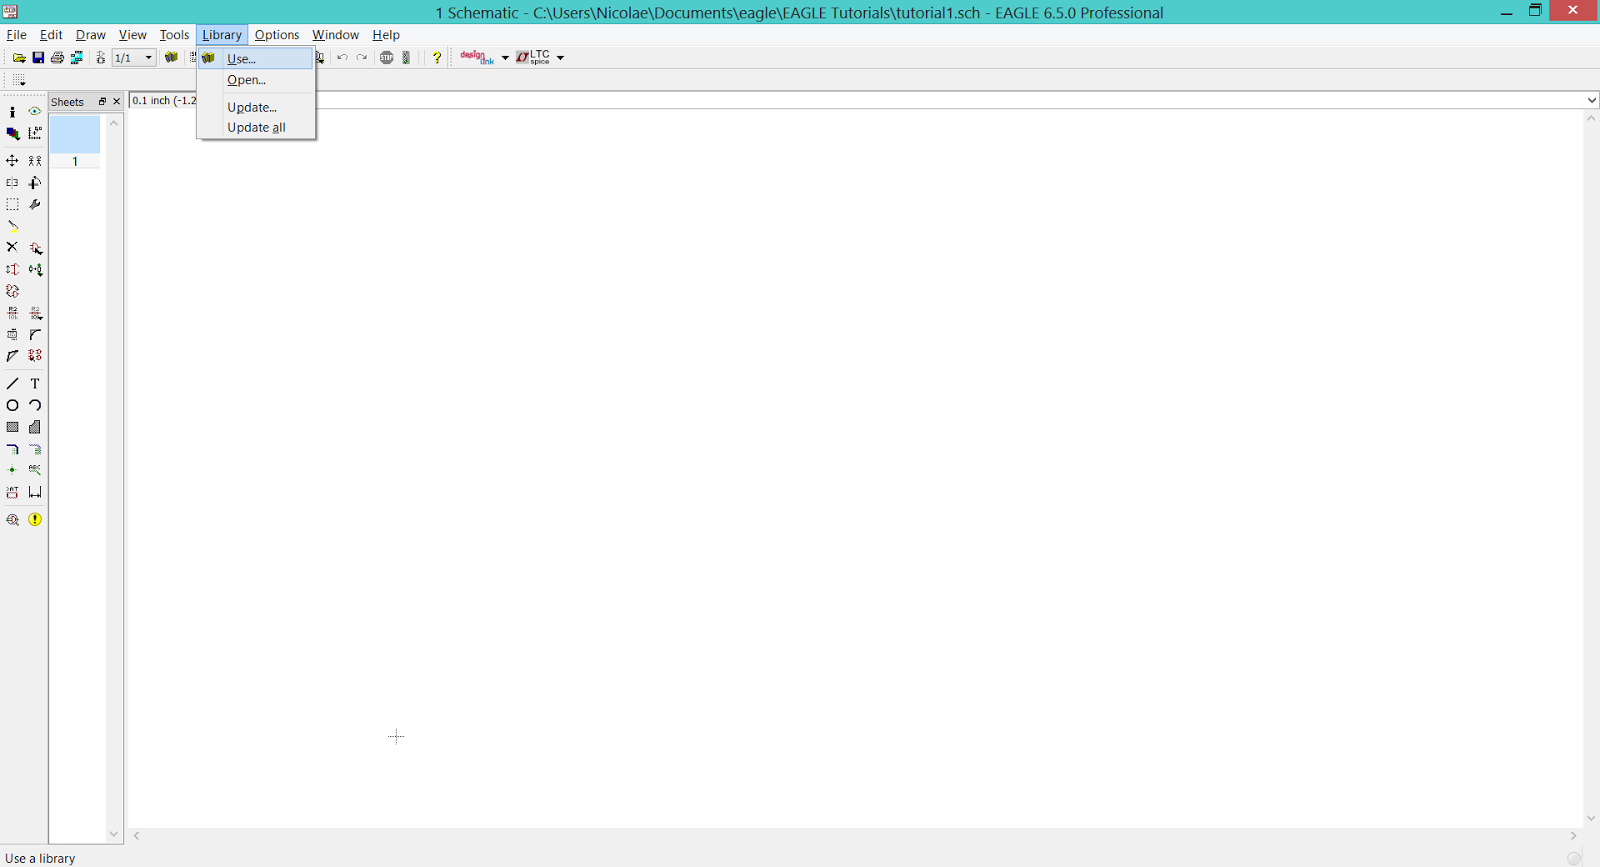Click the drawing area's right-side scroll up arrow
The width and height of the screenshot is (1600, 867).
click(1591, 119)
